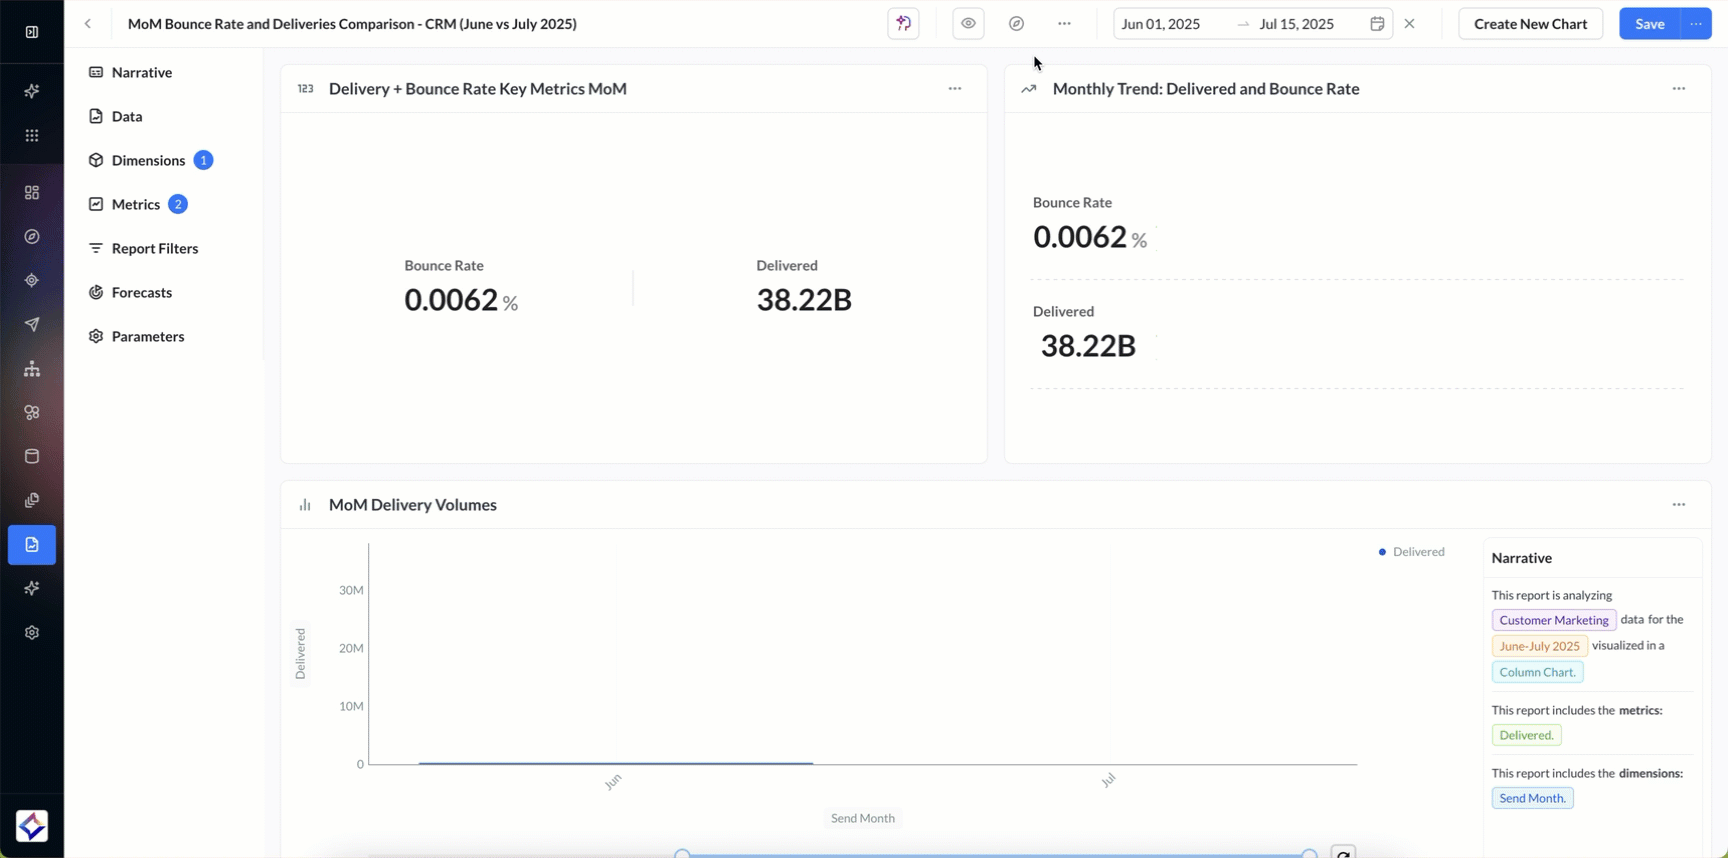
Task: Open the apps grid icon in left rail
Action: pos(32,136)
